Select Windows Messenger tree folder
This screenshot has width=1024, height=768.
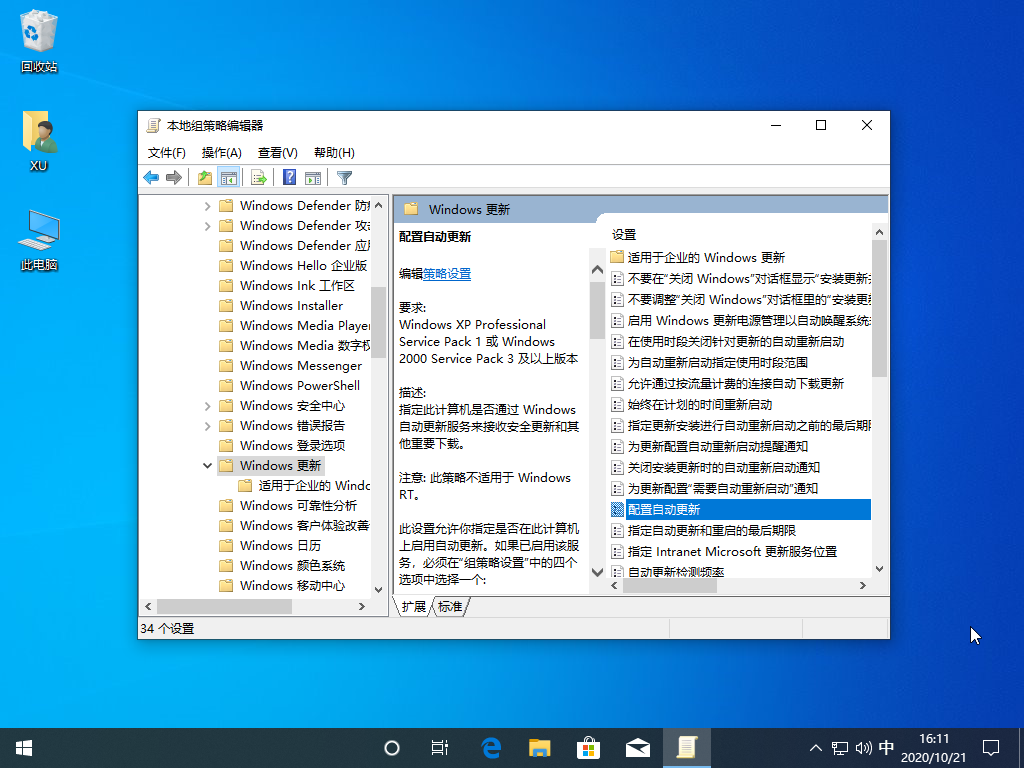pos(300,366)
